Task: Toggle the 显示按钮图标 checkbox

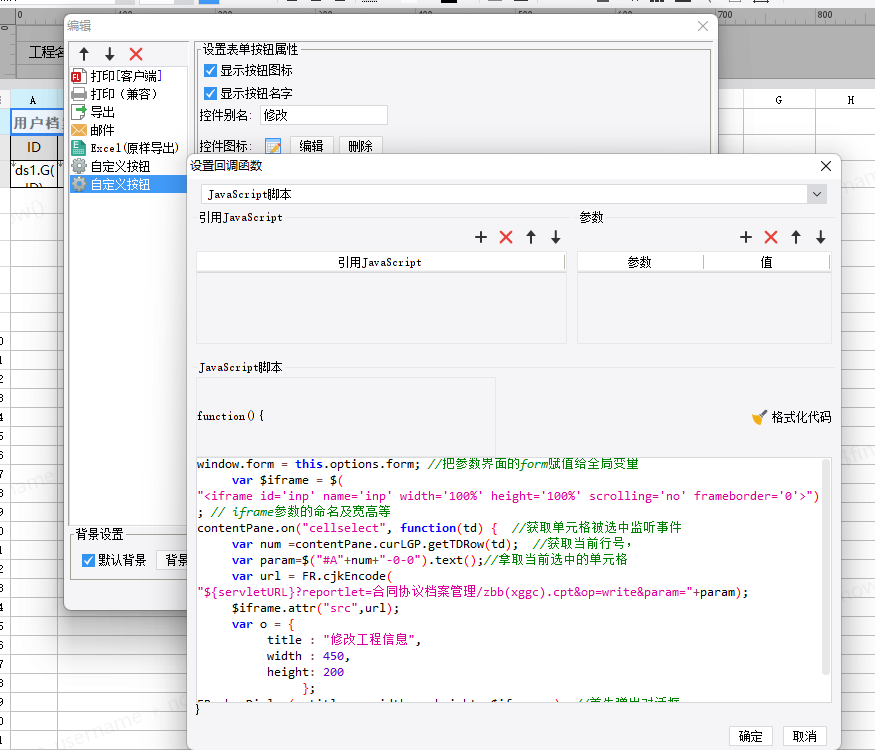Action: 210,70
